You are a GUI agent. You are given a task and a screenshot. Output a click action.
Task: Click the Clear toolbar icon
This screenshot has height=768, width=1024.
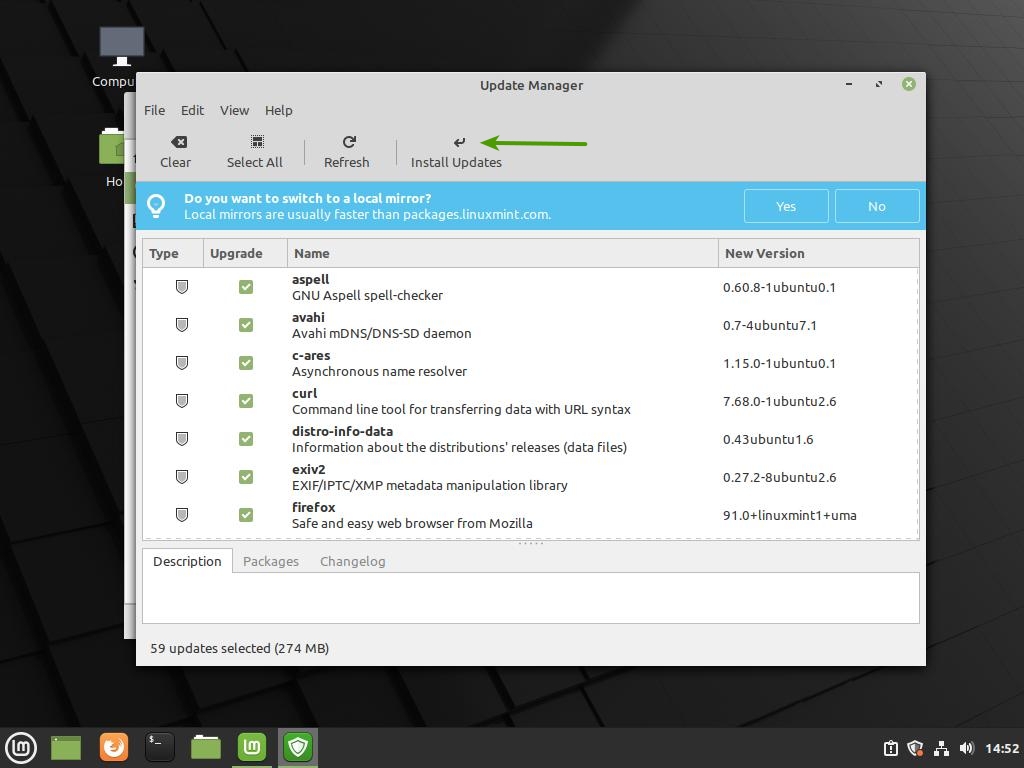pos(177,142)
